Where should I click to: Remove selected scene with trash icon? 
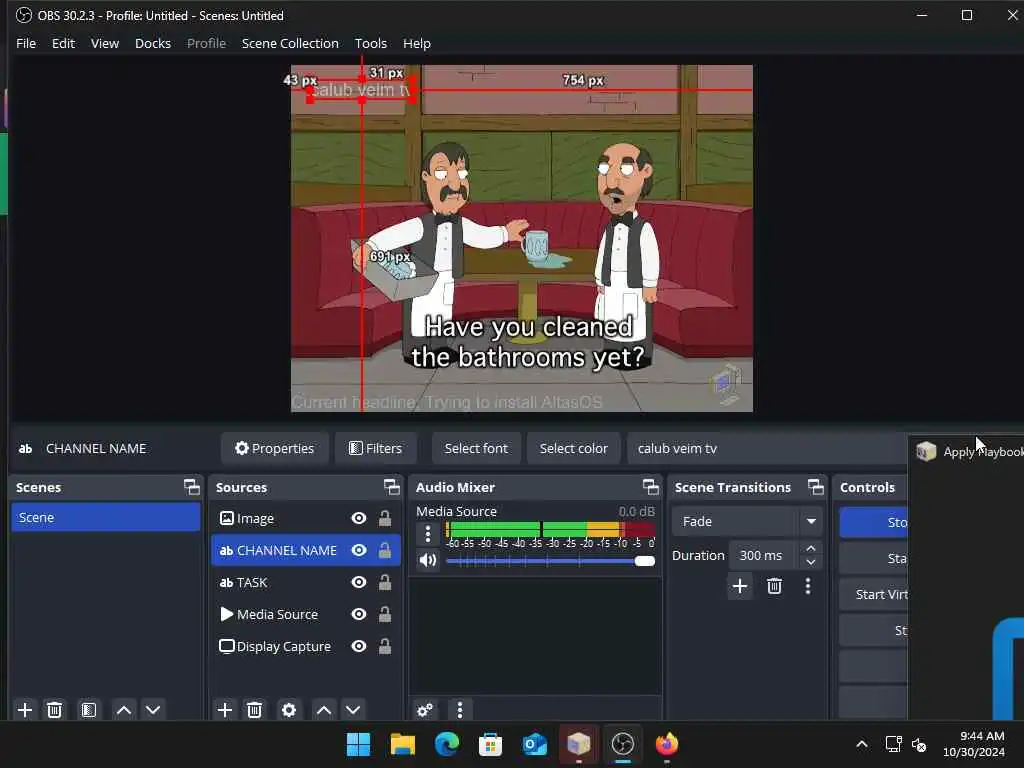(x=55, y=710)
